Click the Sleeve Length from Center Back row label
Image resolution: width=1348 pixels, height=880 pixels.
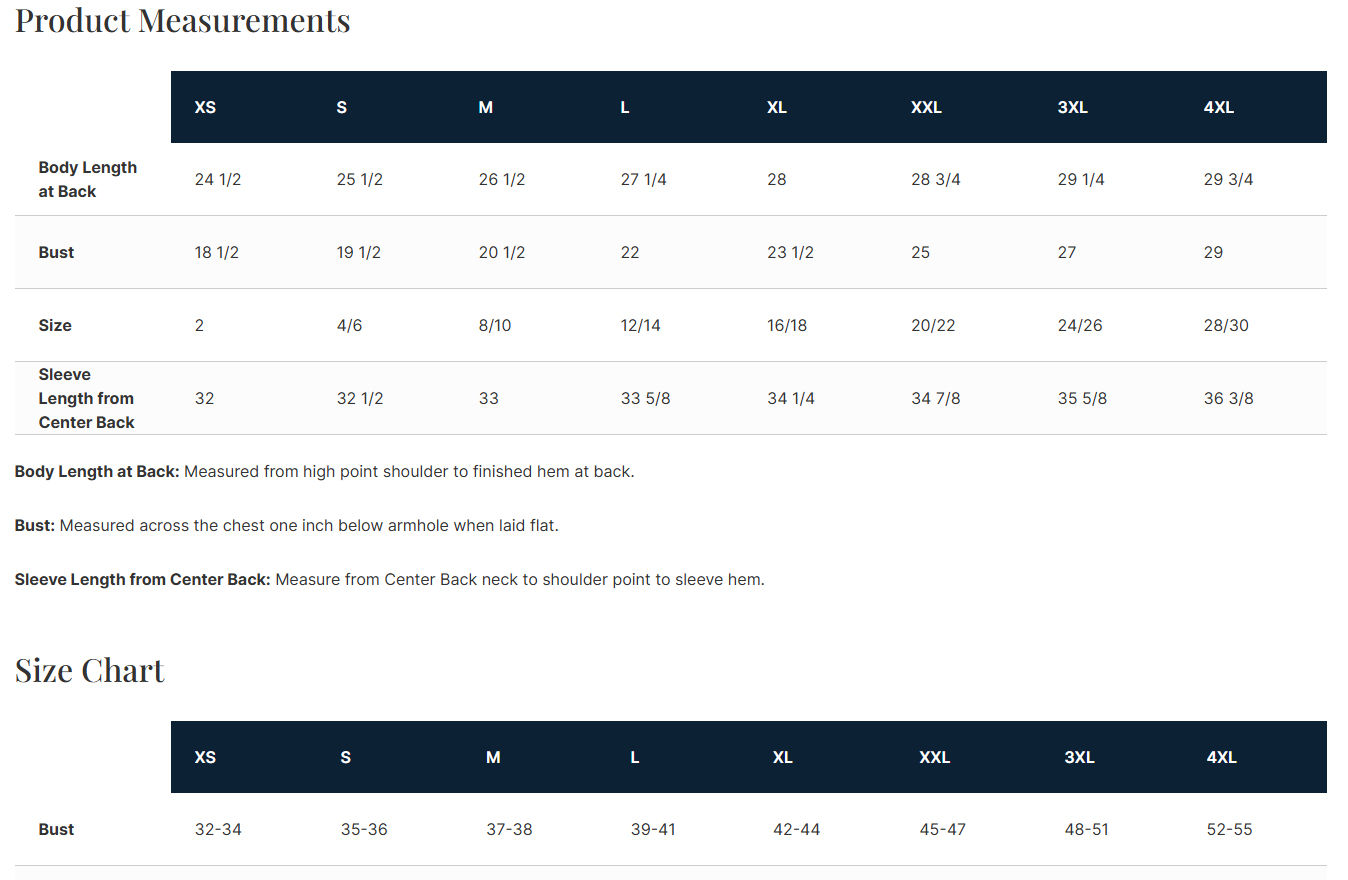click(x=87, y=398)
